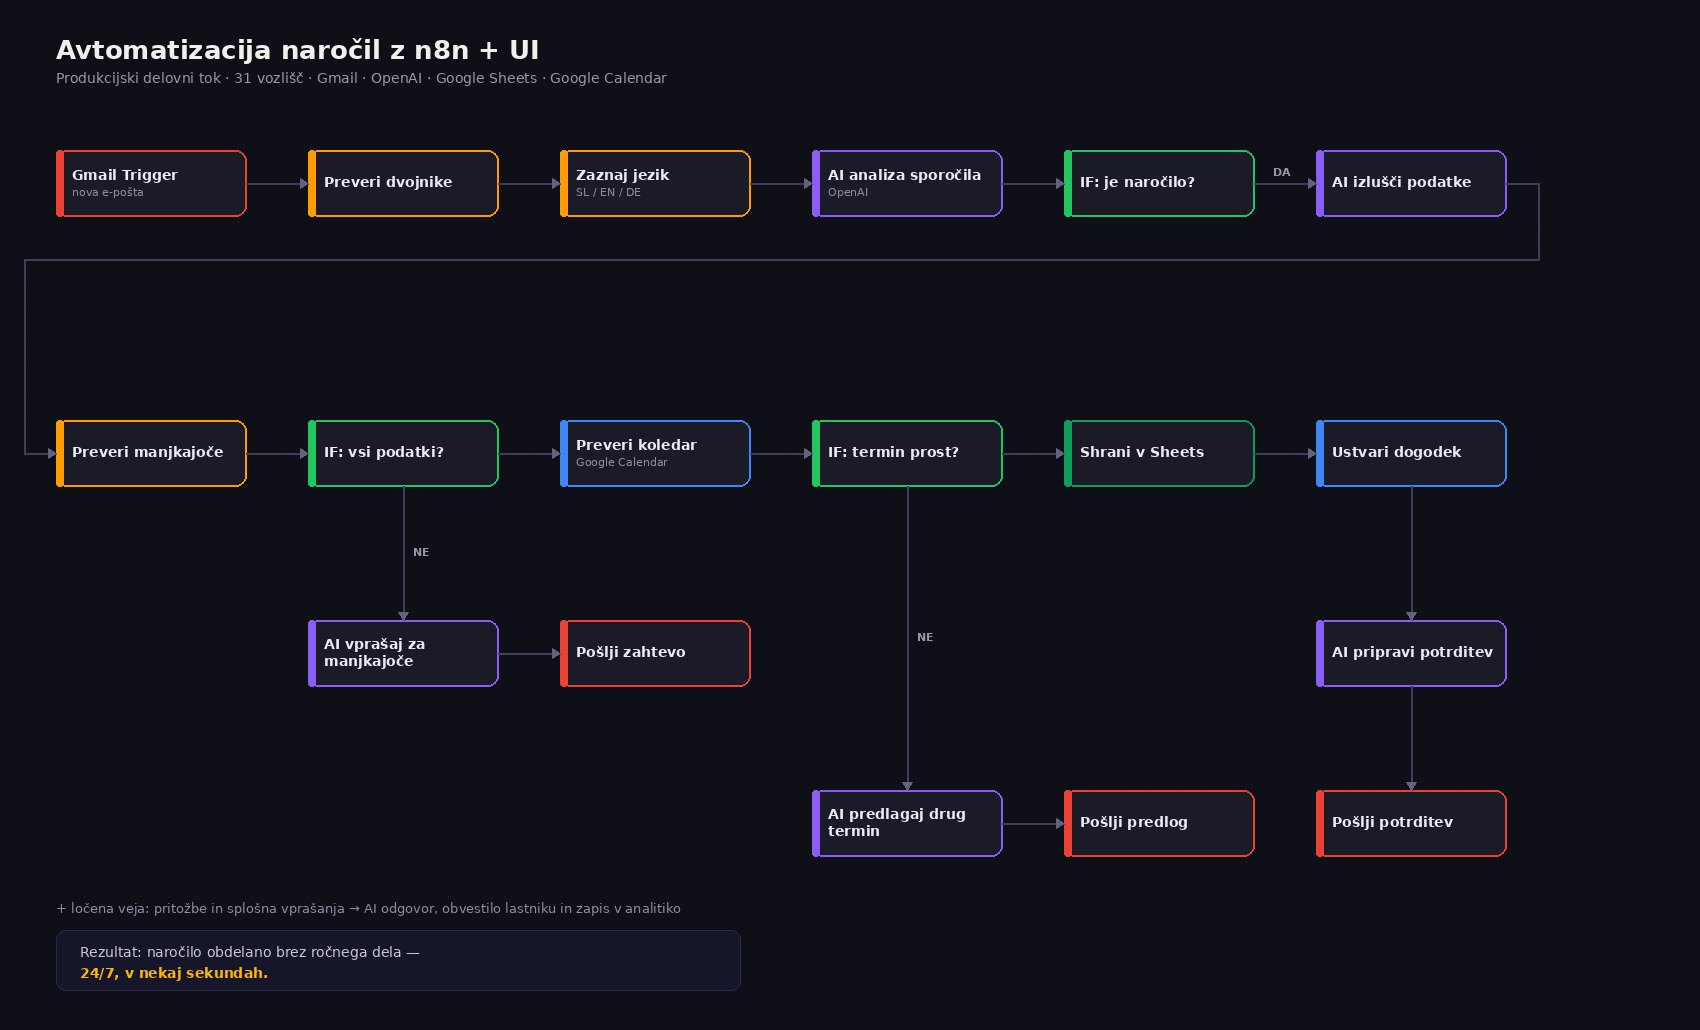Select the Shrani v Sheets node

point(1159,454)
